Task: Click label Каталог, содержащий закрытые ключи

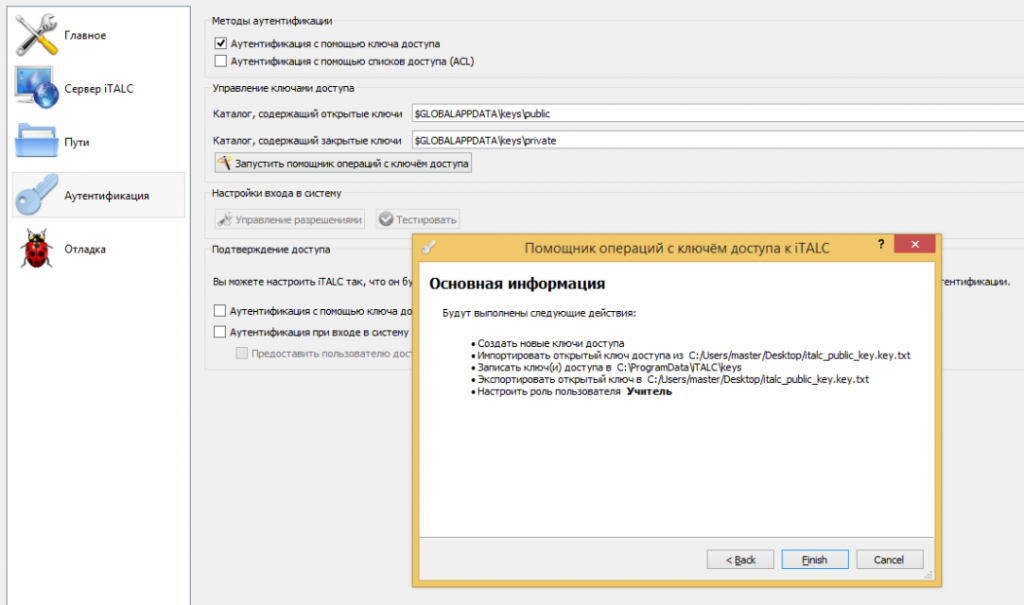Action: pos(307,141)
